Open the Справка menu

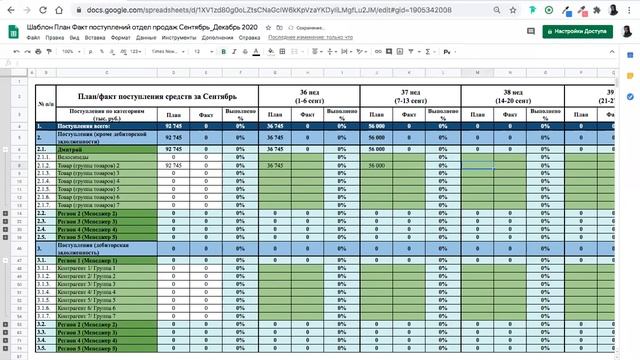pyautogui.click(x=249, y=38)
